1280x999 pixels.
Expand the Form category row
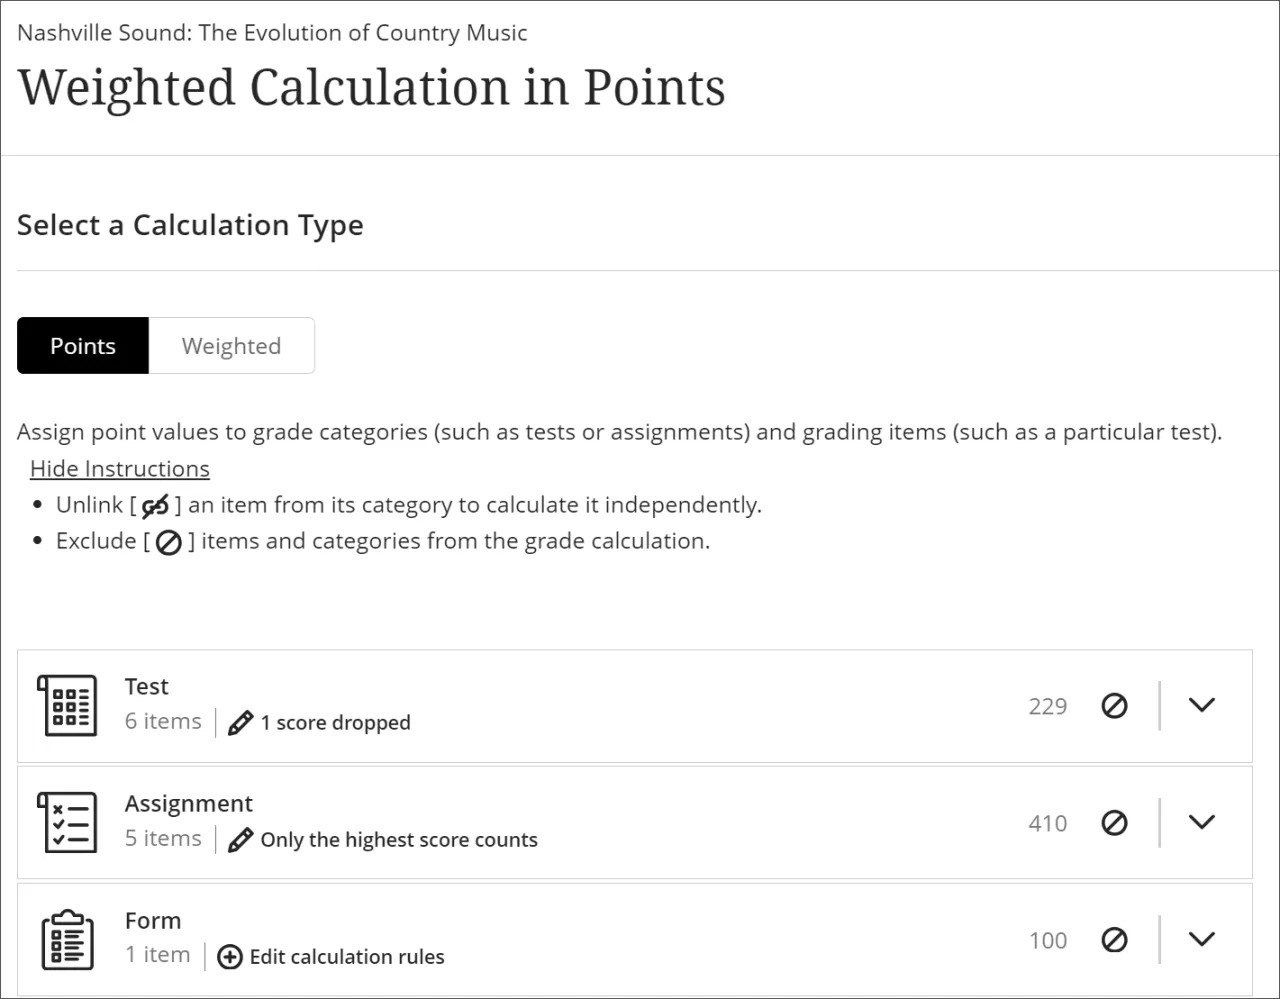(1202, 939)
